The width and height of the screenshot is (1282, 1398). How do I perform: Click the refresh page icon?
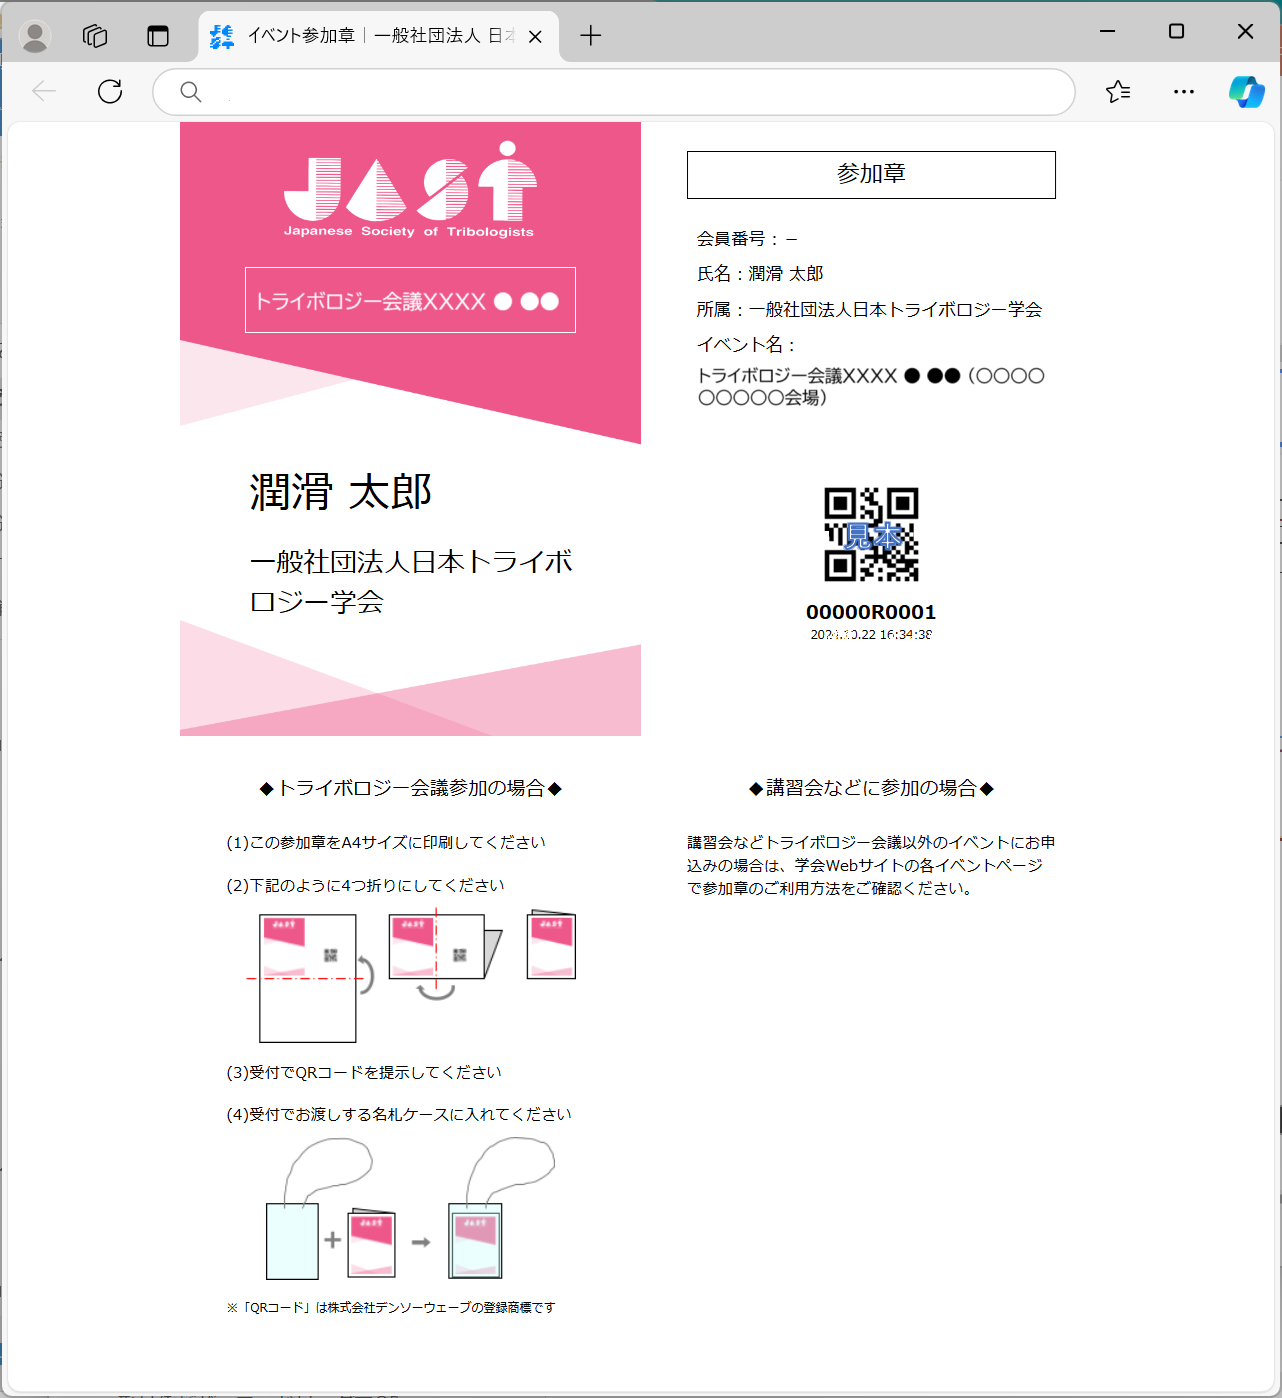point(110,92)
